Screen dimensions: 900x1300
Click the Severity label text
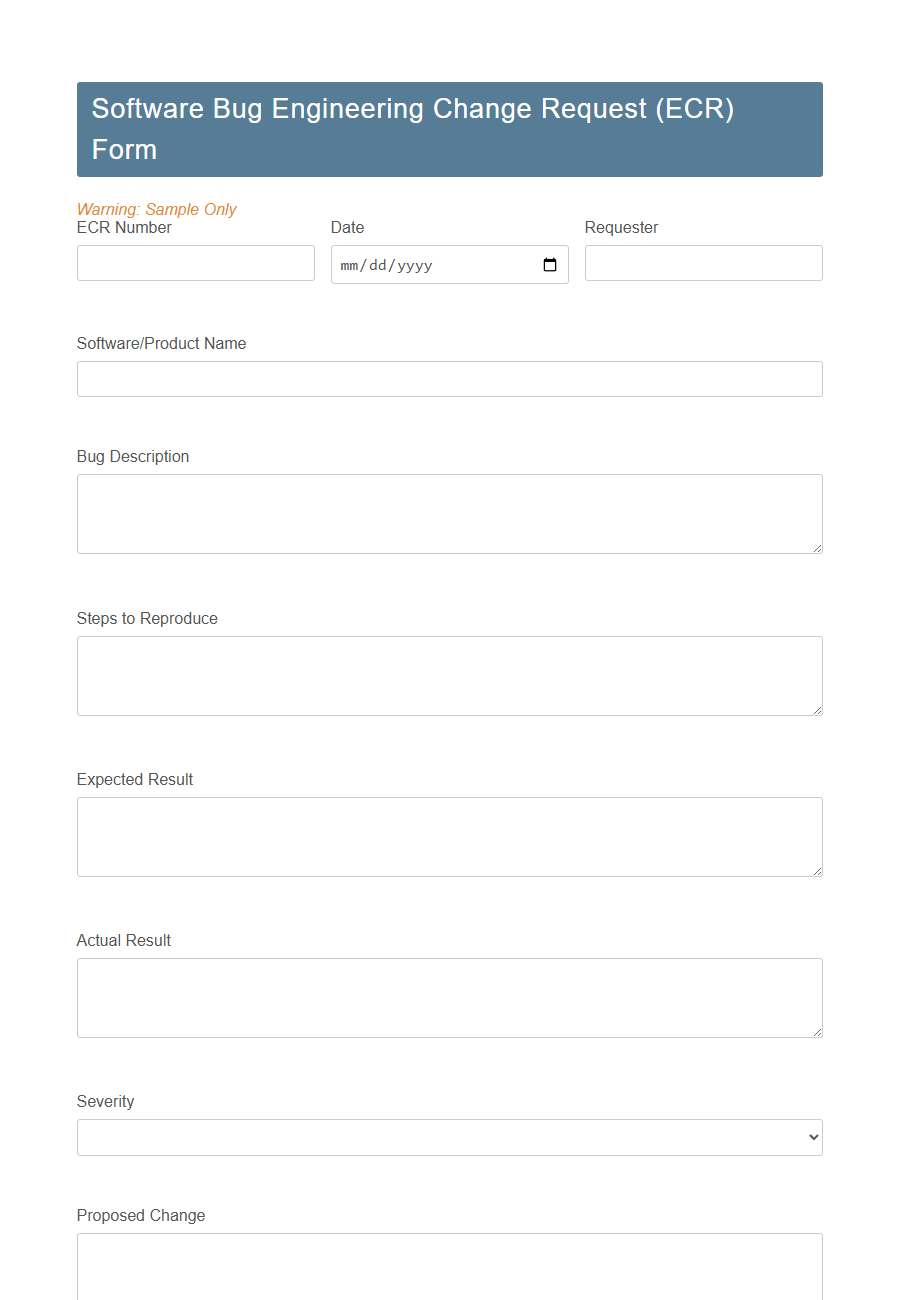(x=105, y=1101)
